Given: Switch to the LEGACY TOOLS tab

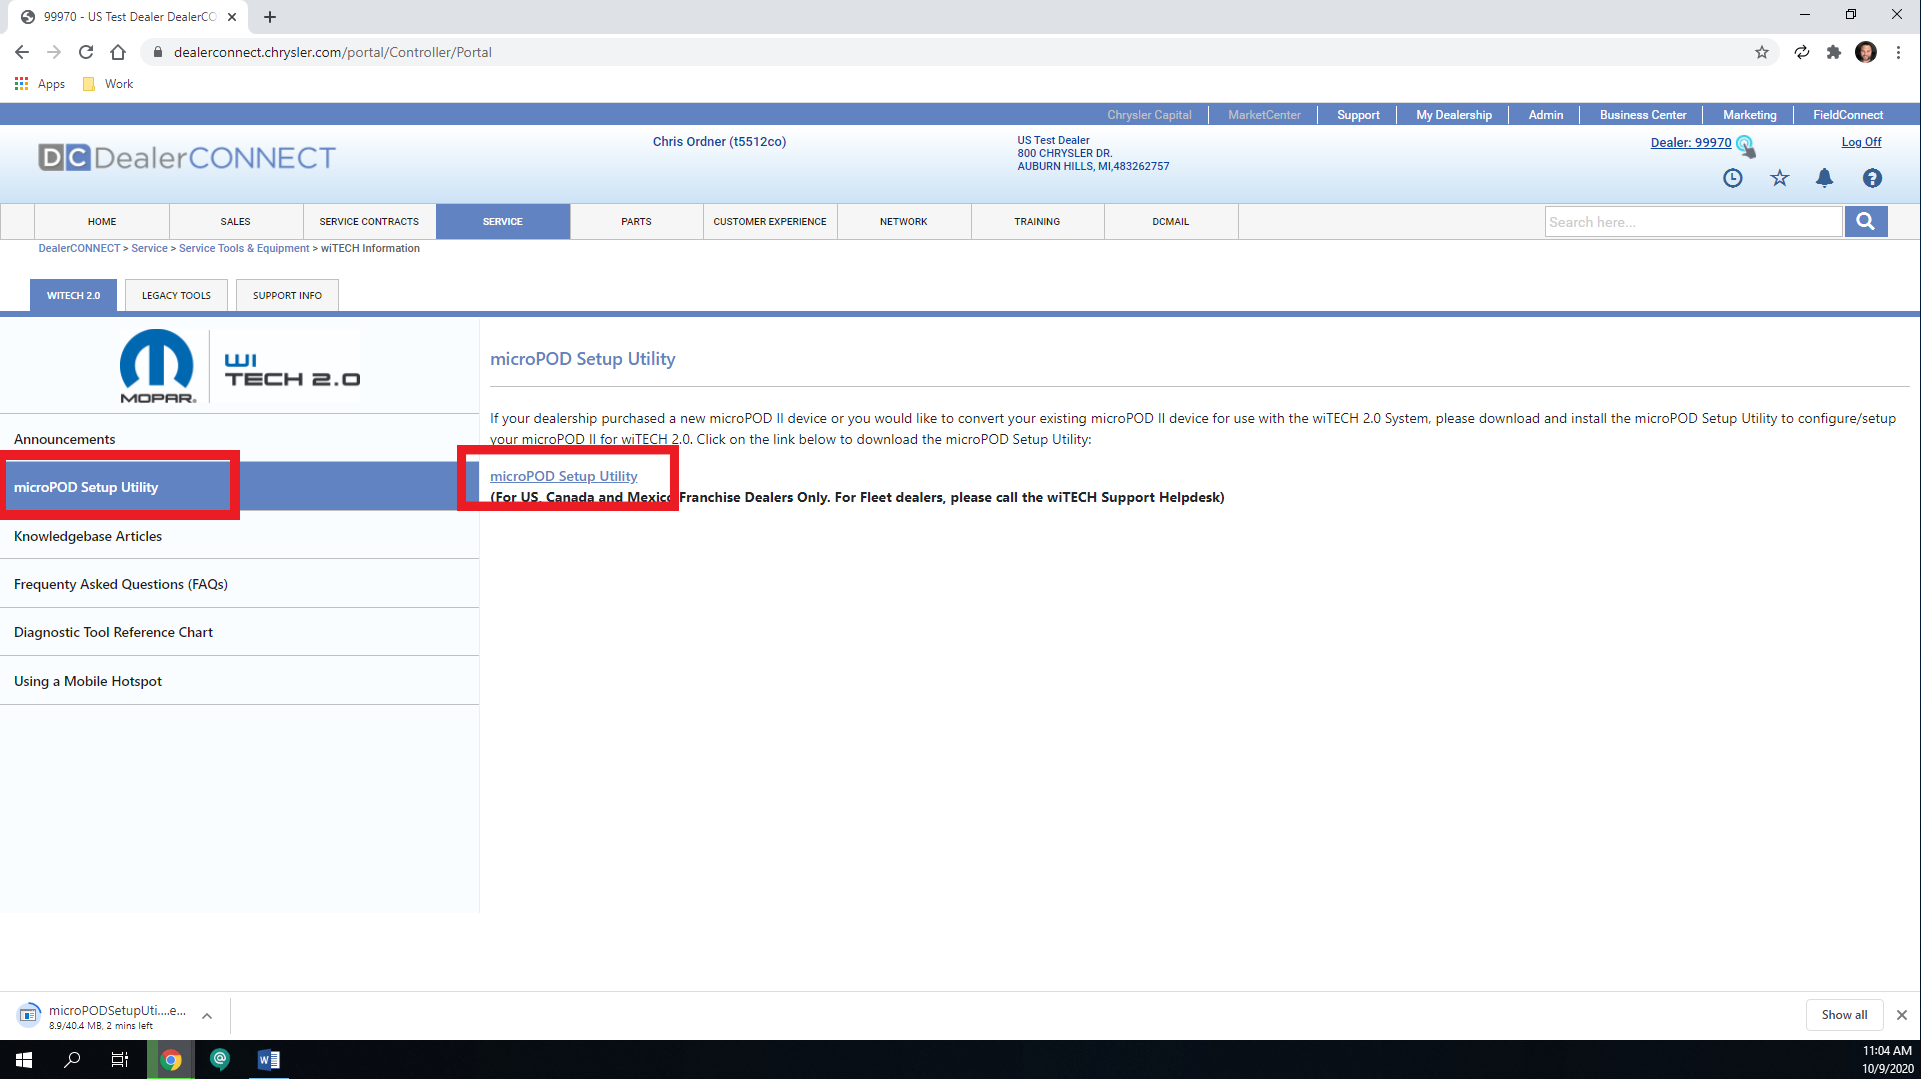Looking at the screenshot, I should 176,296.
